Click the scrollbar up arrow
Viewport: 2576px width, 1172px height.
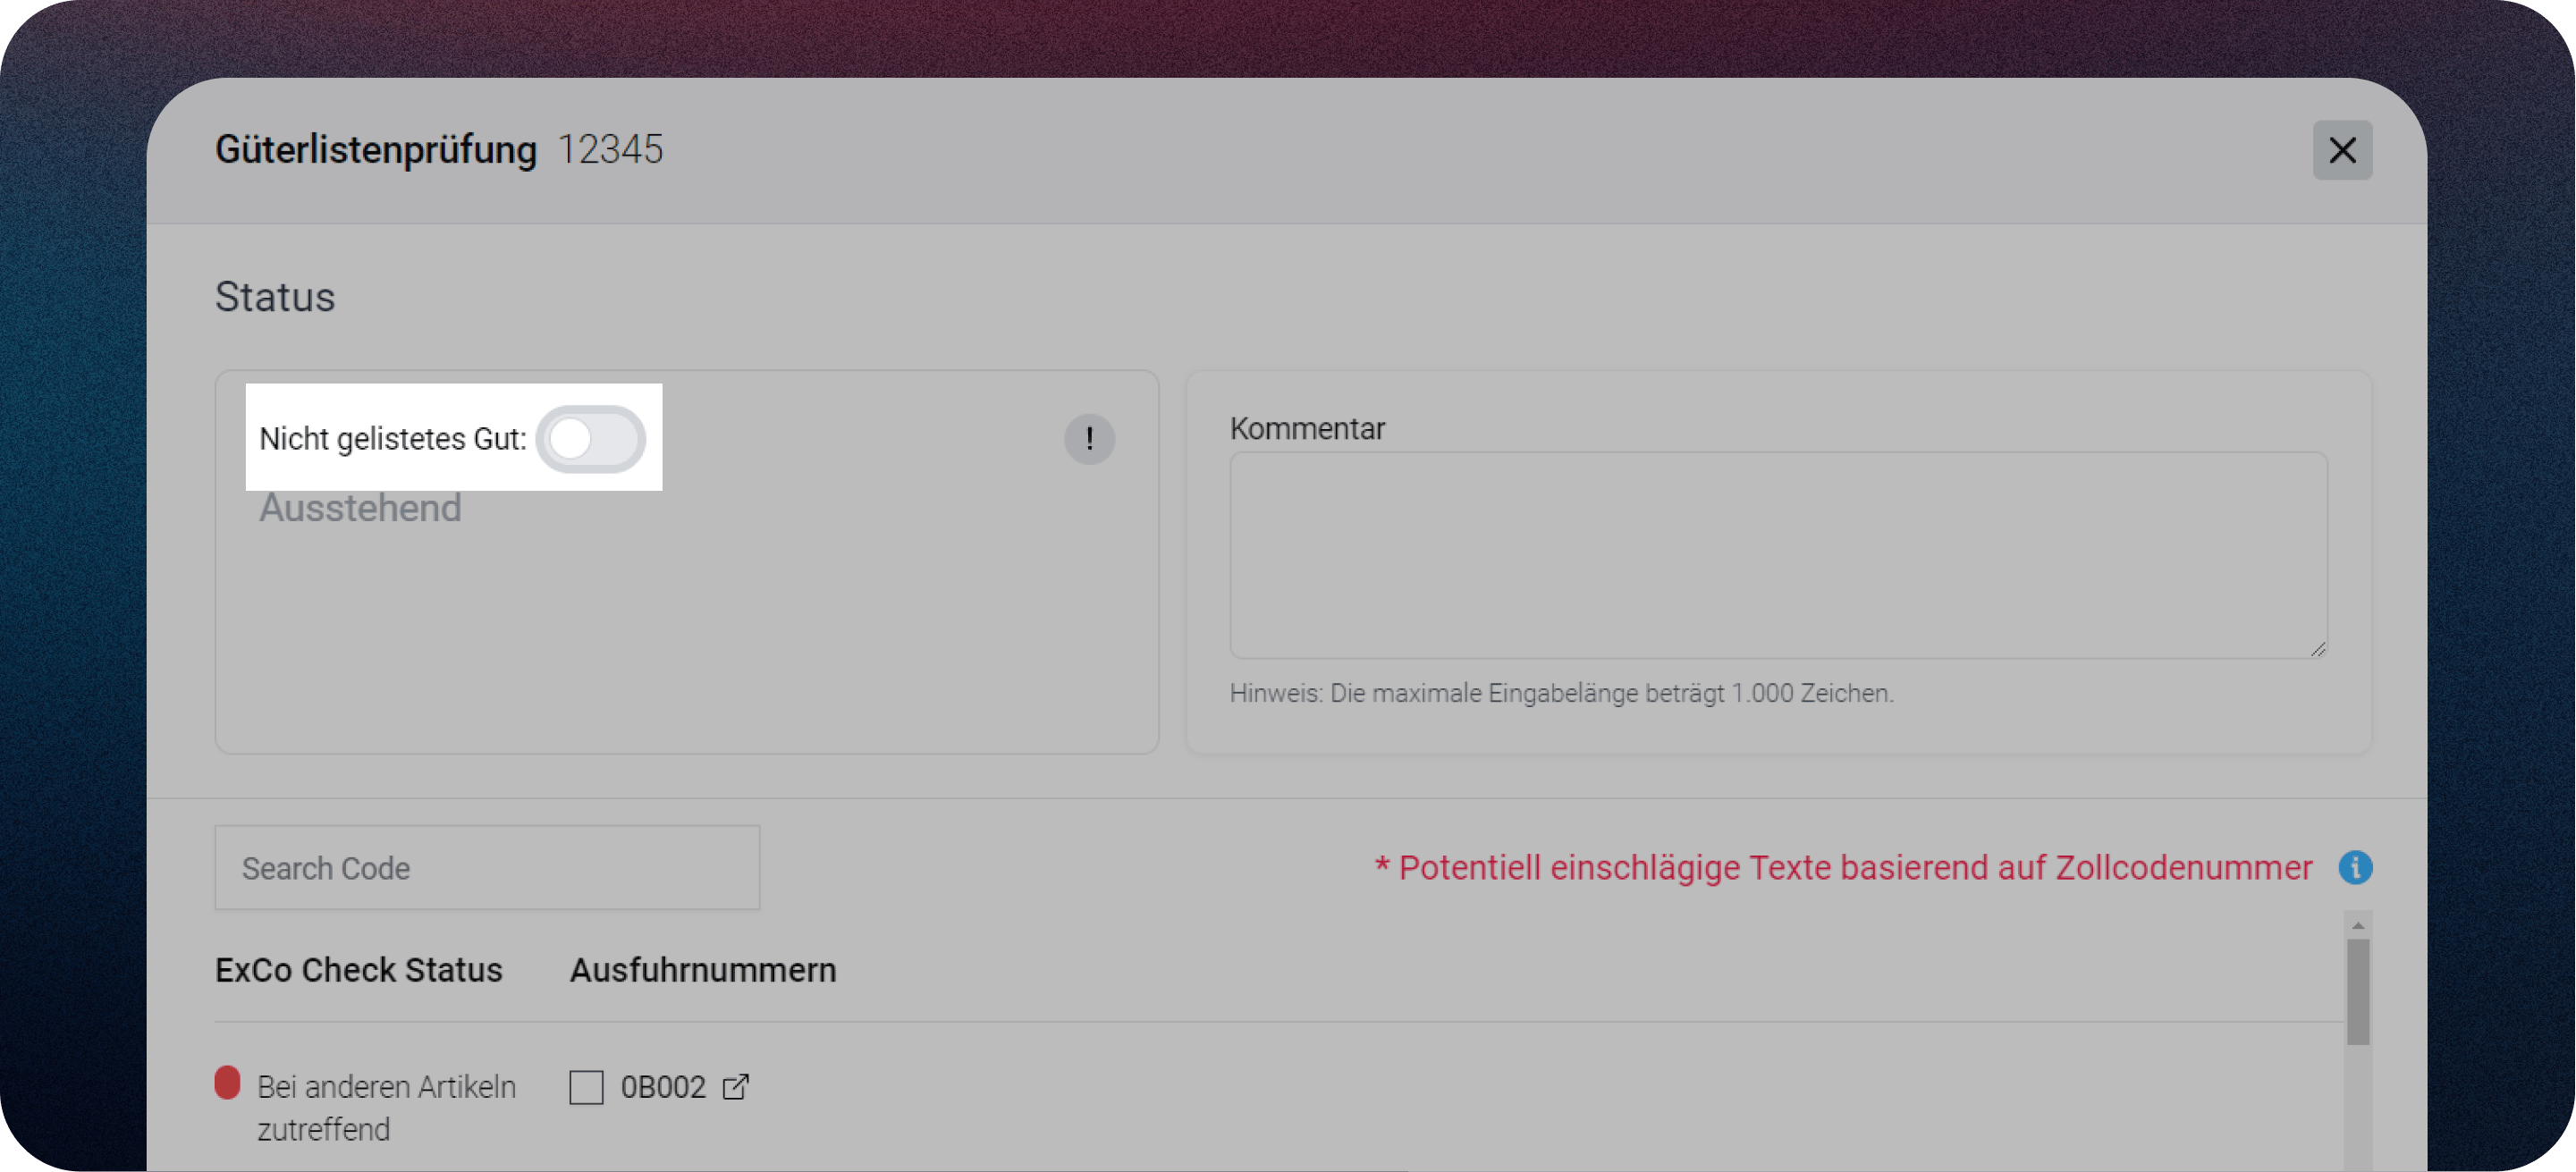click(2357, 925)
